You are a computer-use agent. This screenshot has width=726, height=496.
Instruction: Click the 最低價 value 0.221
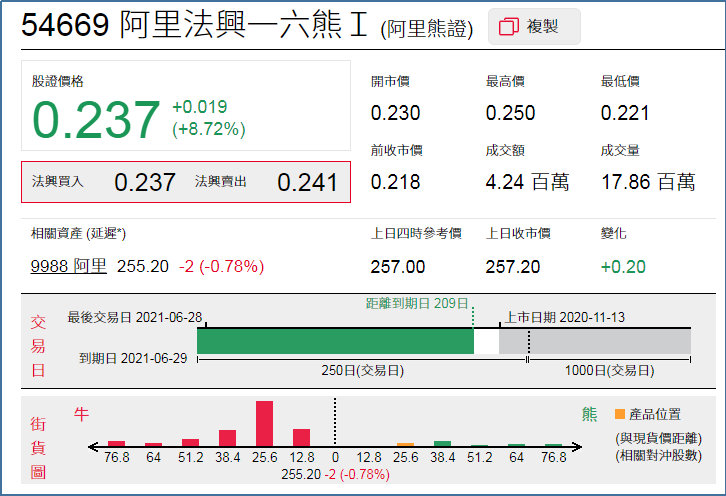pyautogui.click(x=625, y=113)
